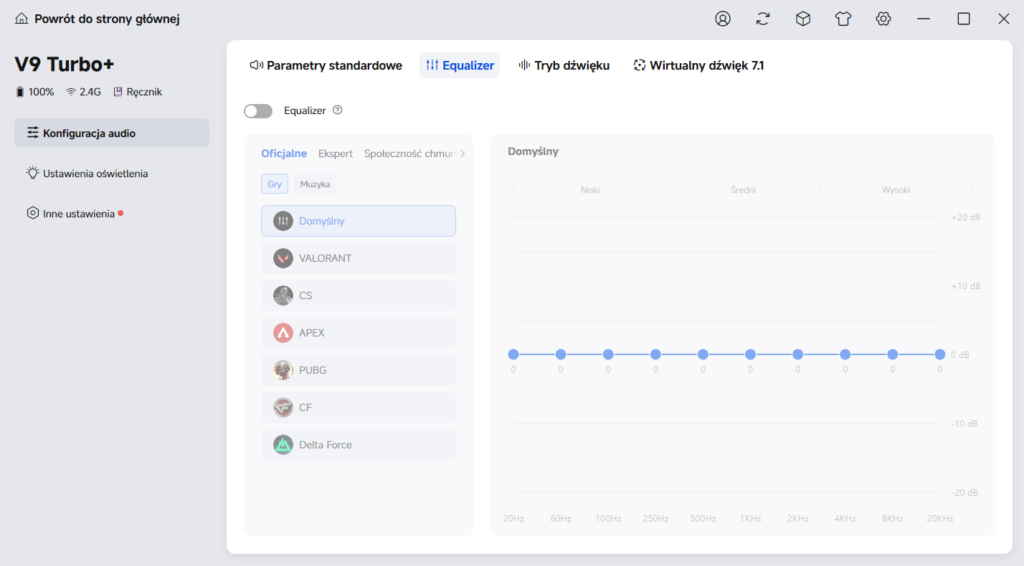Toggle the Equalizer switch on
The height and width of the screenshot is (566, 1024).
point(258,111)
